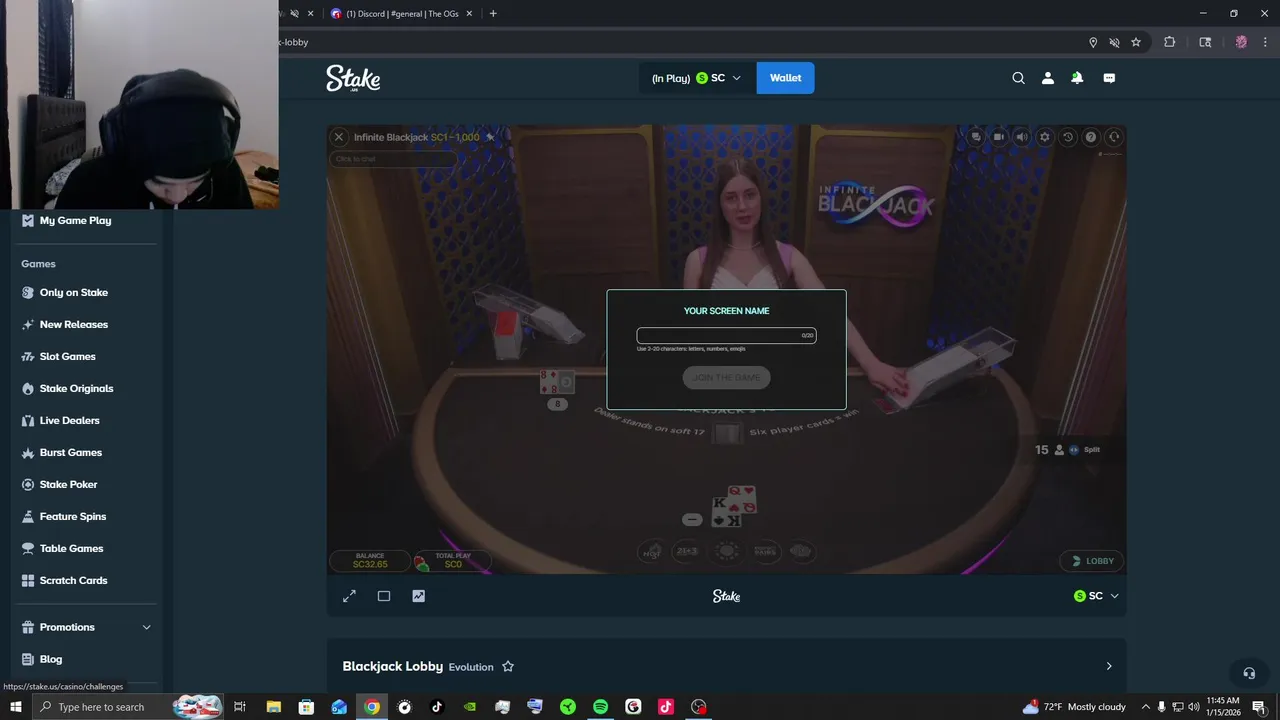Viewport: 1280px width, 720px height.
Task: Mute the game sound speaker icon
Action: 1022,137
